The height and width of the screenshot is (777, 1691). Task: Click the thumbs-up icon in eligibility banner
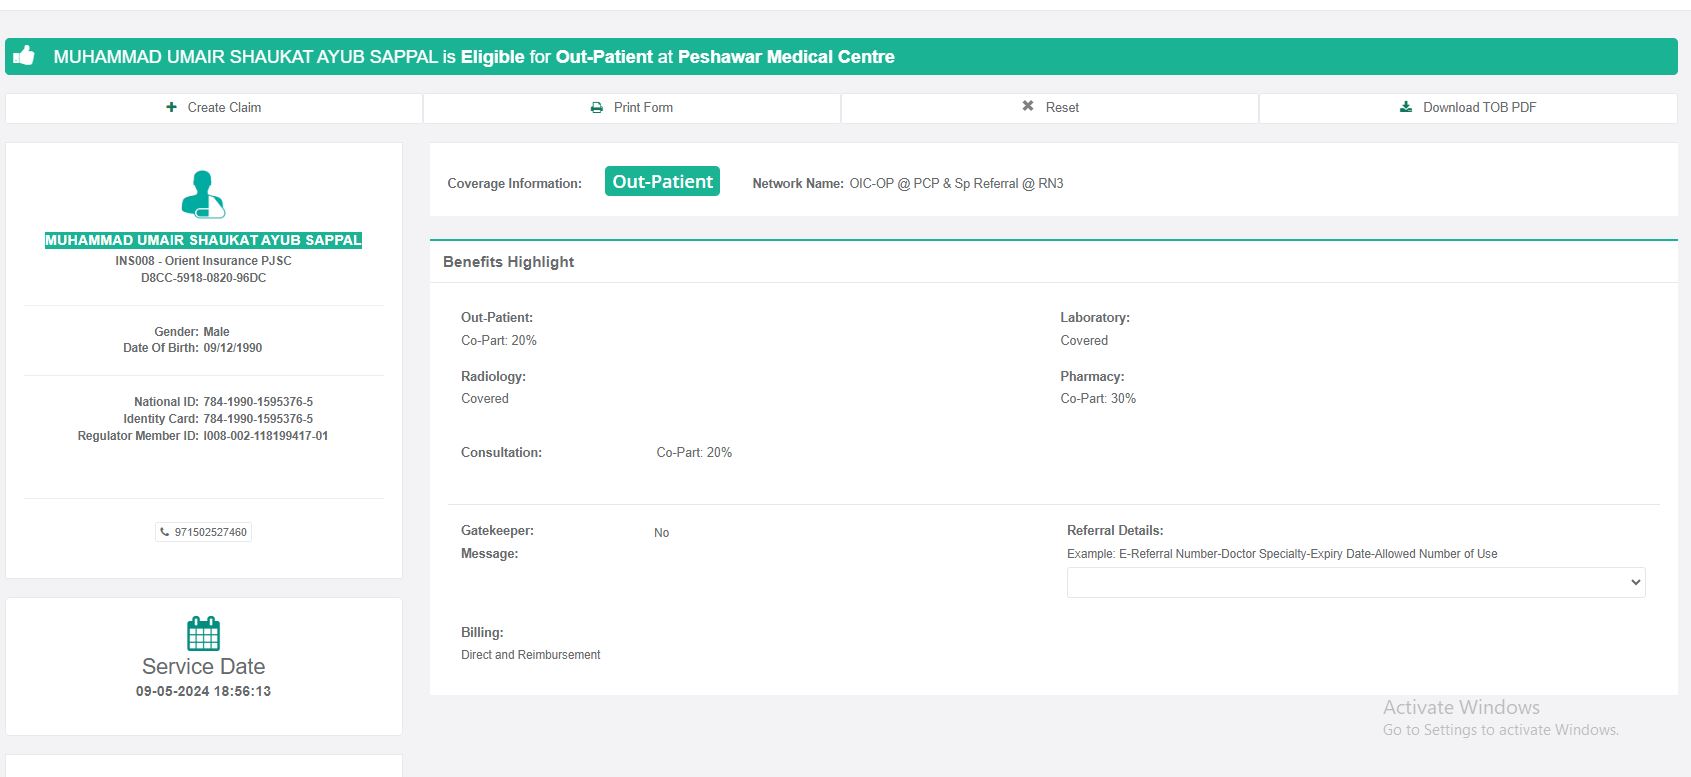point(24,56)
